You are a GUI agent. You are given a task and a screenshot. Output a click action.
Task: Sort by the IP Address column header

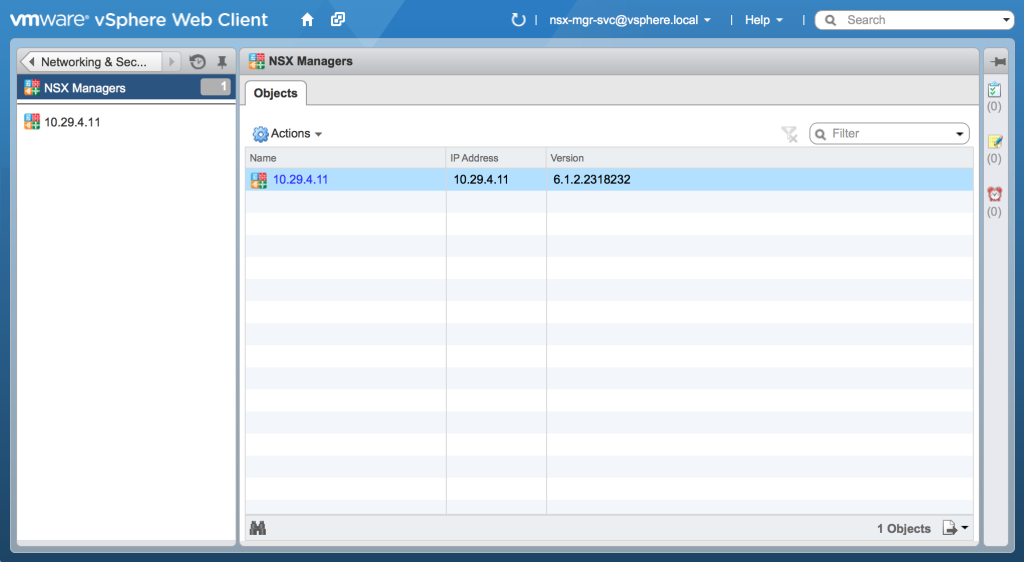(x=496, y=158)
